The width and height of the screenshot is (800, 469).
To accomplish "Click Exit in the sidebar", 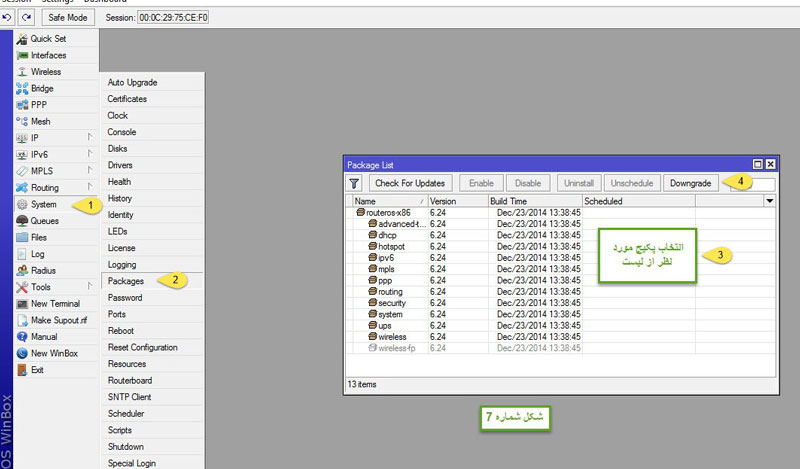I will [x=56, y=370].
